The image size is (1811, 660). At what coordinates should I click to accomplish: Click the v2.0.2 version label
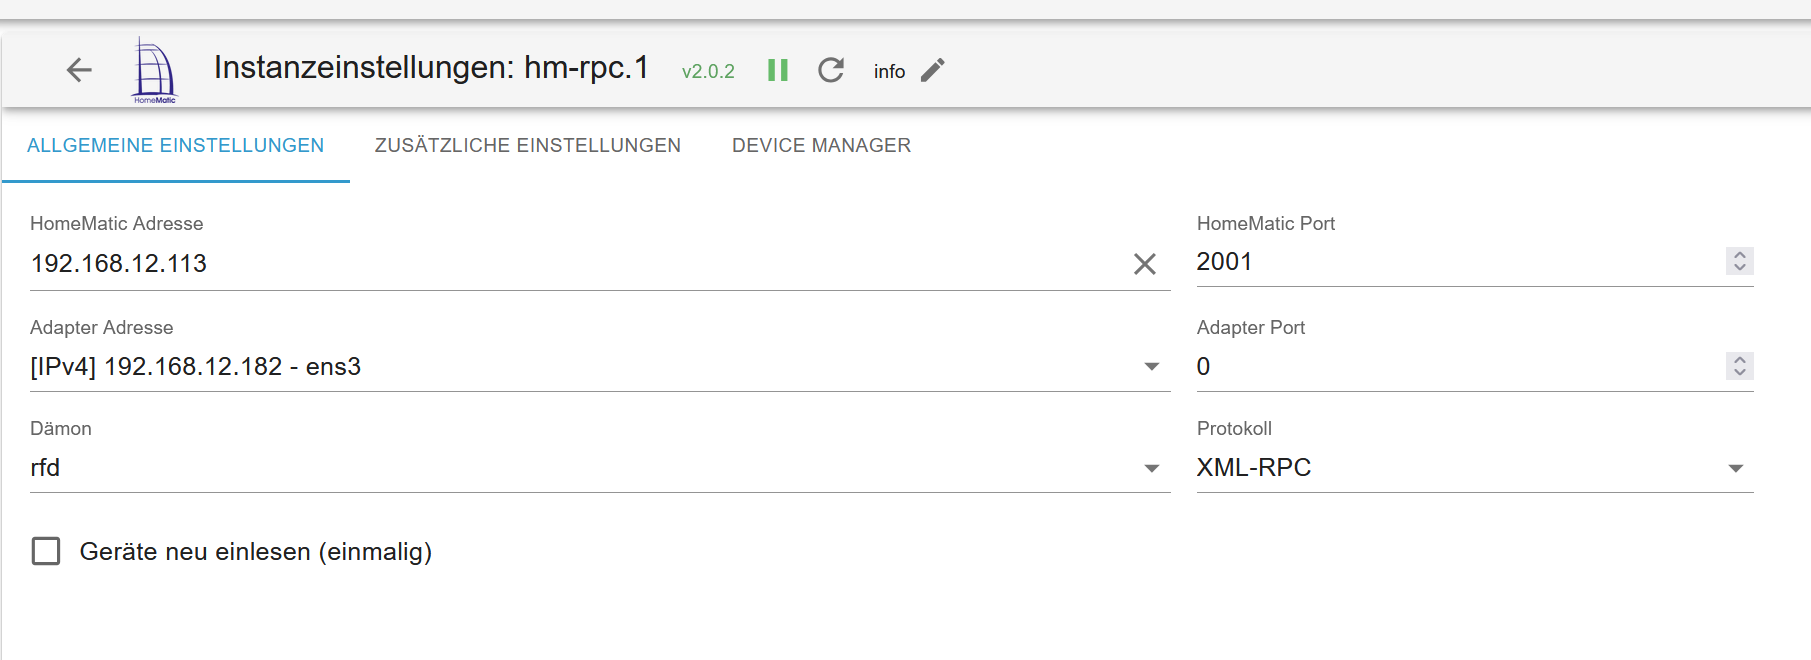[x=708, y=71]
